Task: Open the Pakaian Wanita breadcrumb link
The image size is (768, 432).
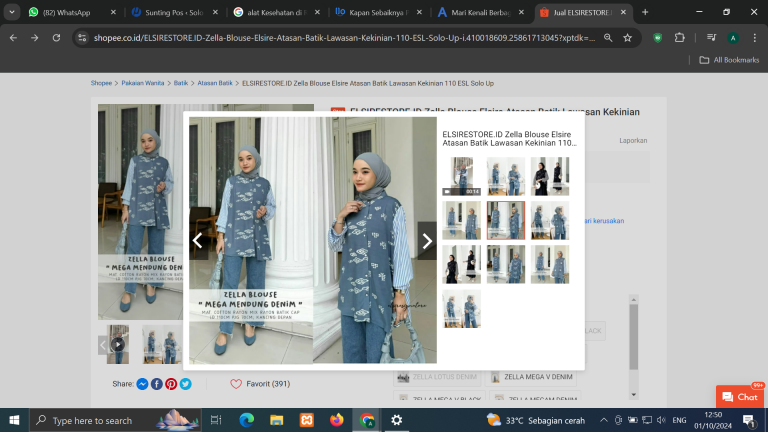Action: click(143, 83)
